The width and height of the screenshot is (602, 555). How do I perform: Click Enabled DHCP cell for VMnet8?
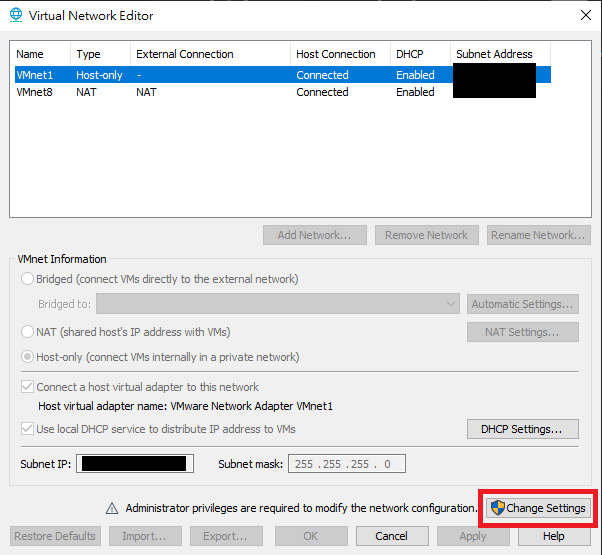point(415,92)
